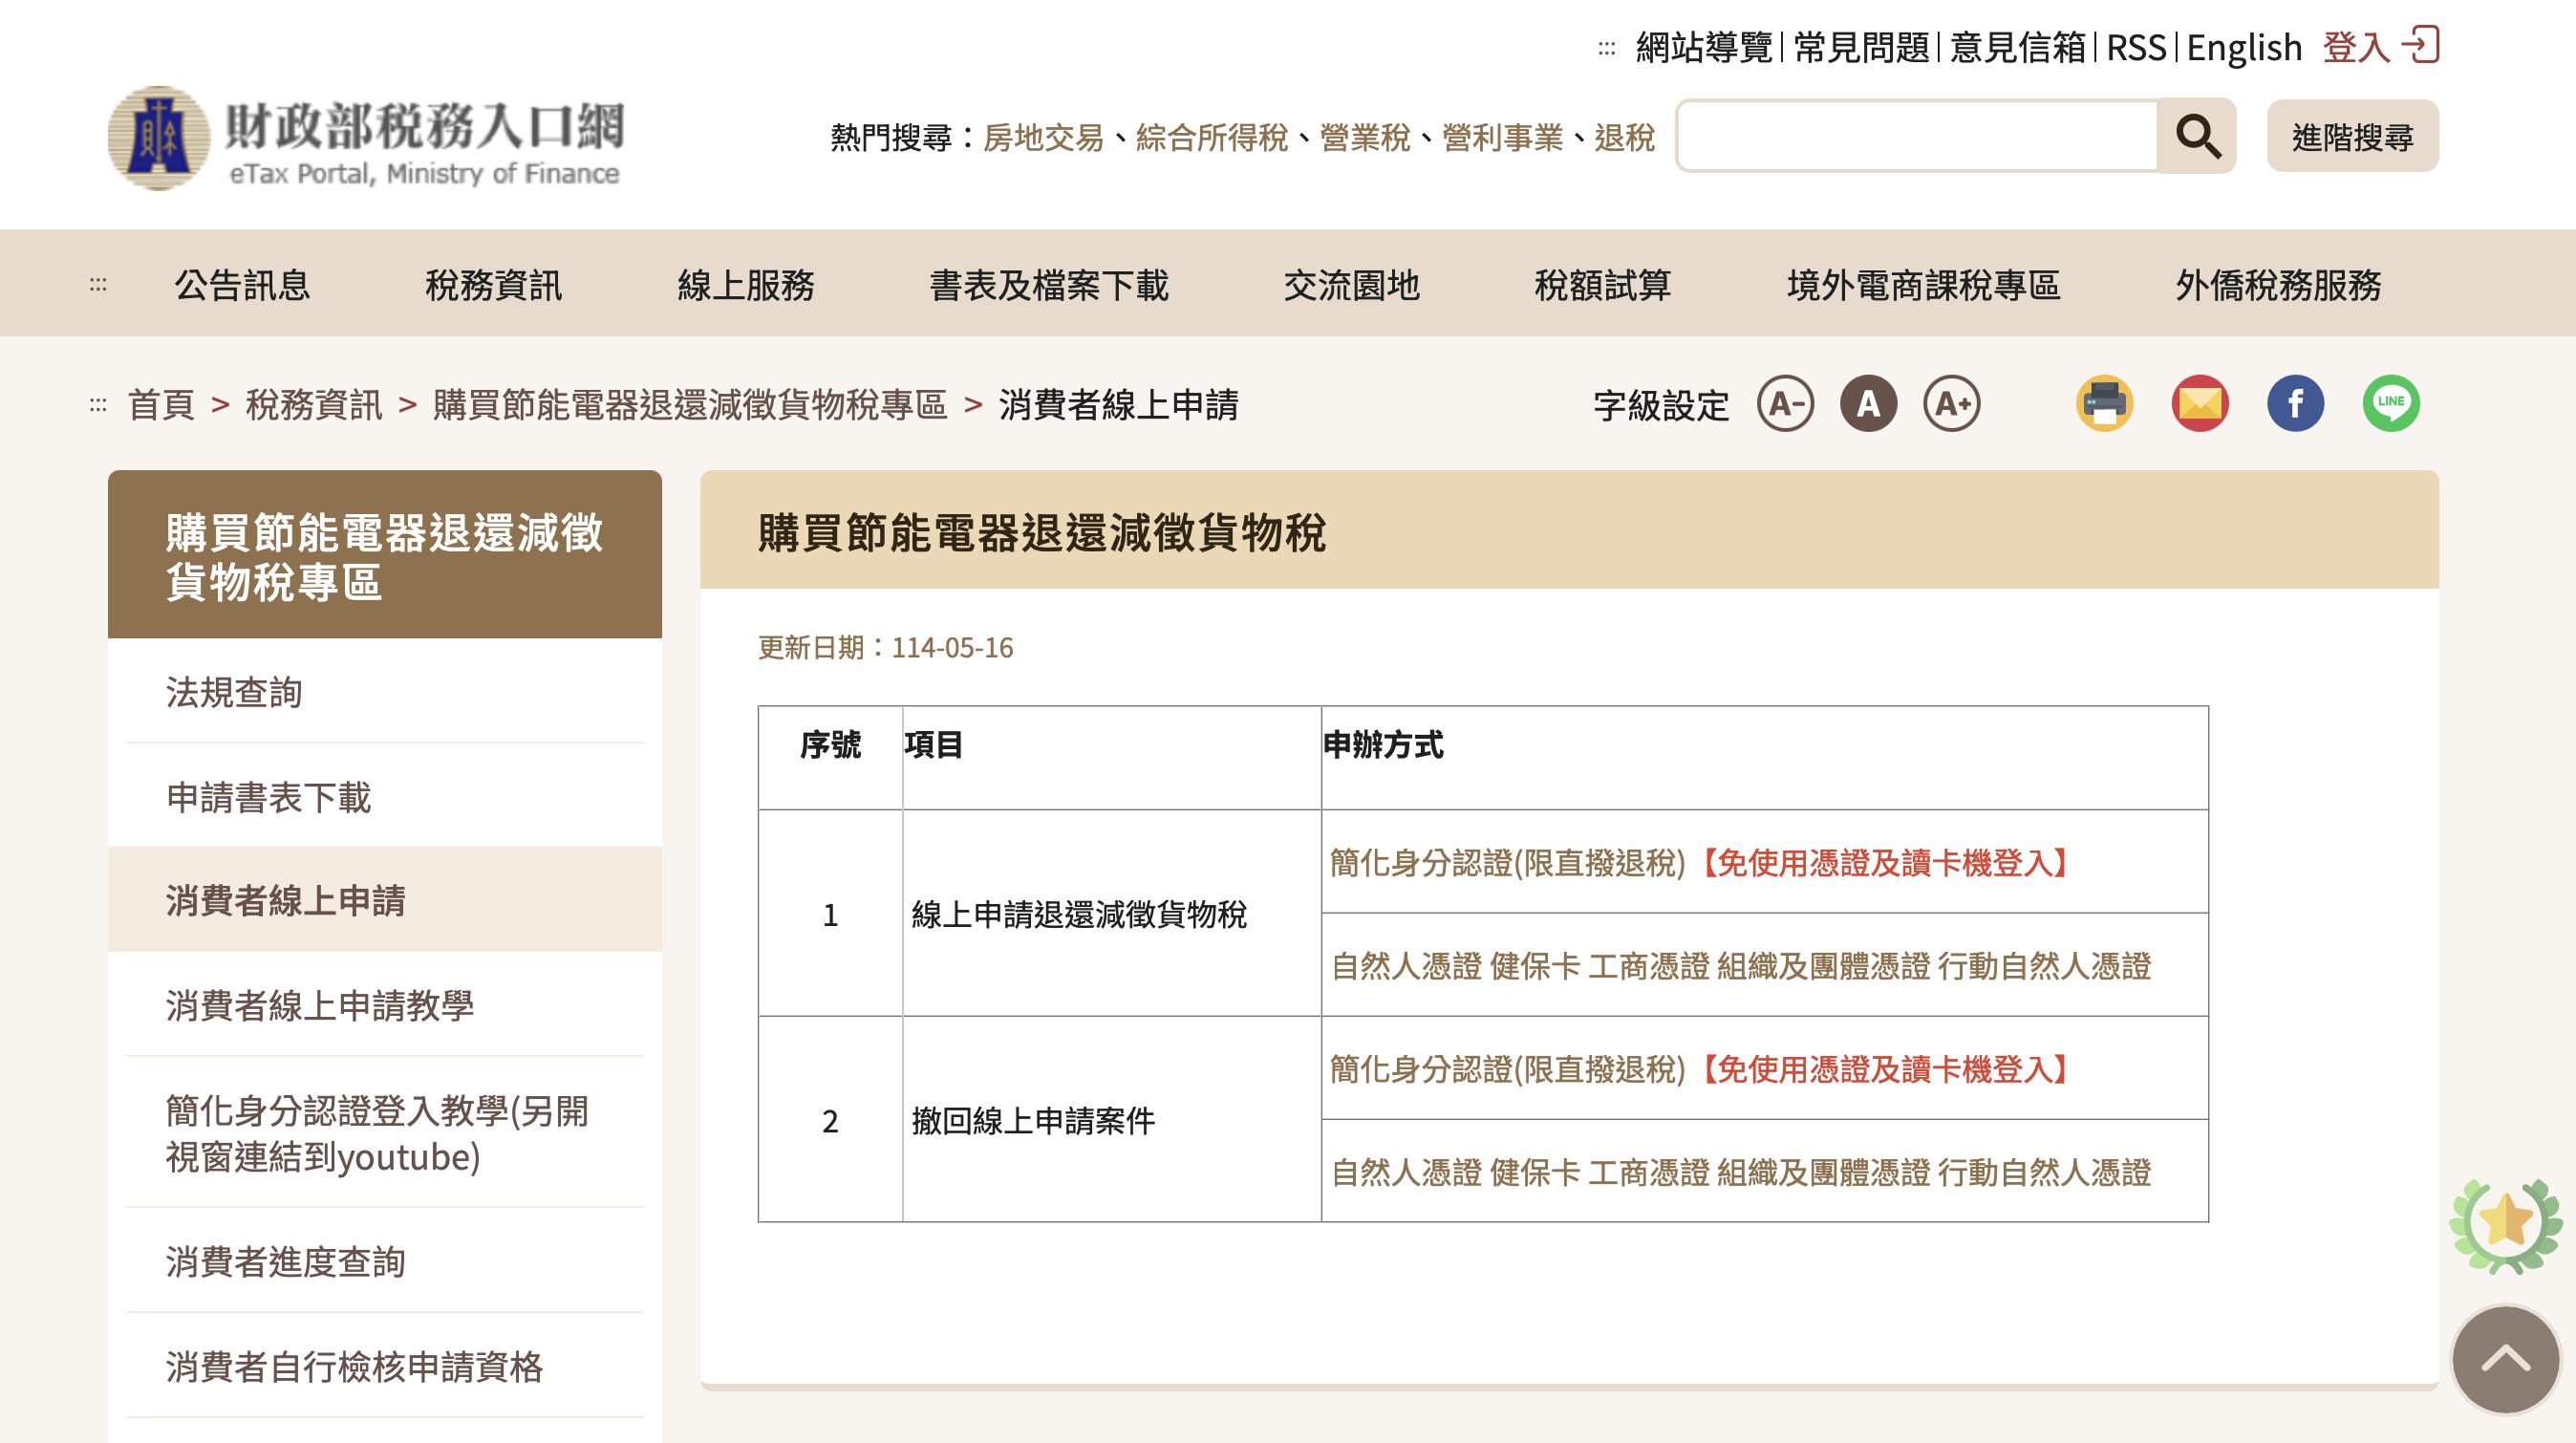Click 意見信箱 link
This screenshot has width=2576, height=1443.
coord(2018,47)
